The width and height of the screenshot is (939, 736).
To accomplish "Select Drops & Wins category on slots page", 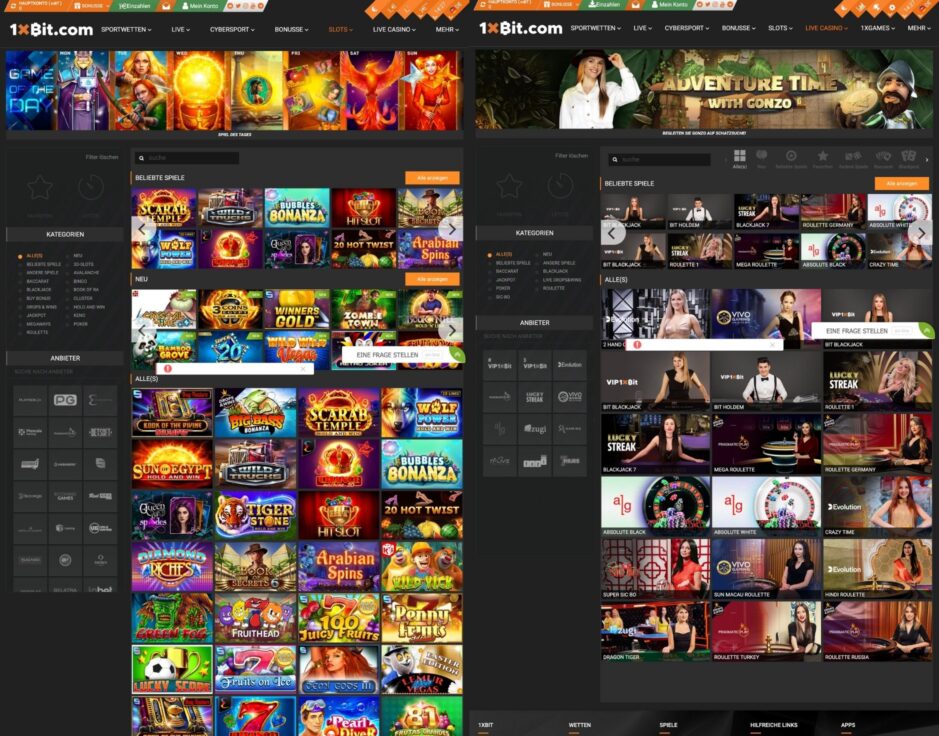I will tap(42, 307).
